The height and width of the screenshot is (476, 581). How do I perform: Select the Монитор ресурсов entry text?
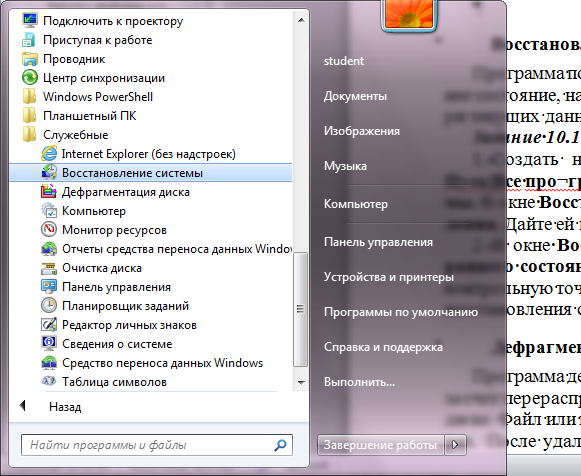[x=114, y=230]
